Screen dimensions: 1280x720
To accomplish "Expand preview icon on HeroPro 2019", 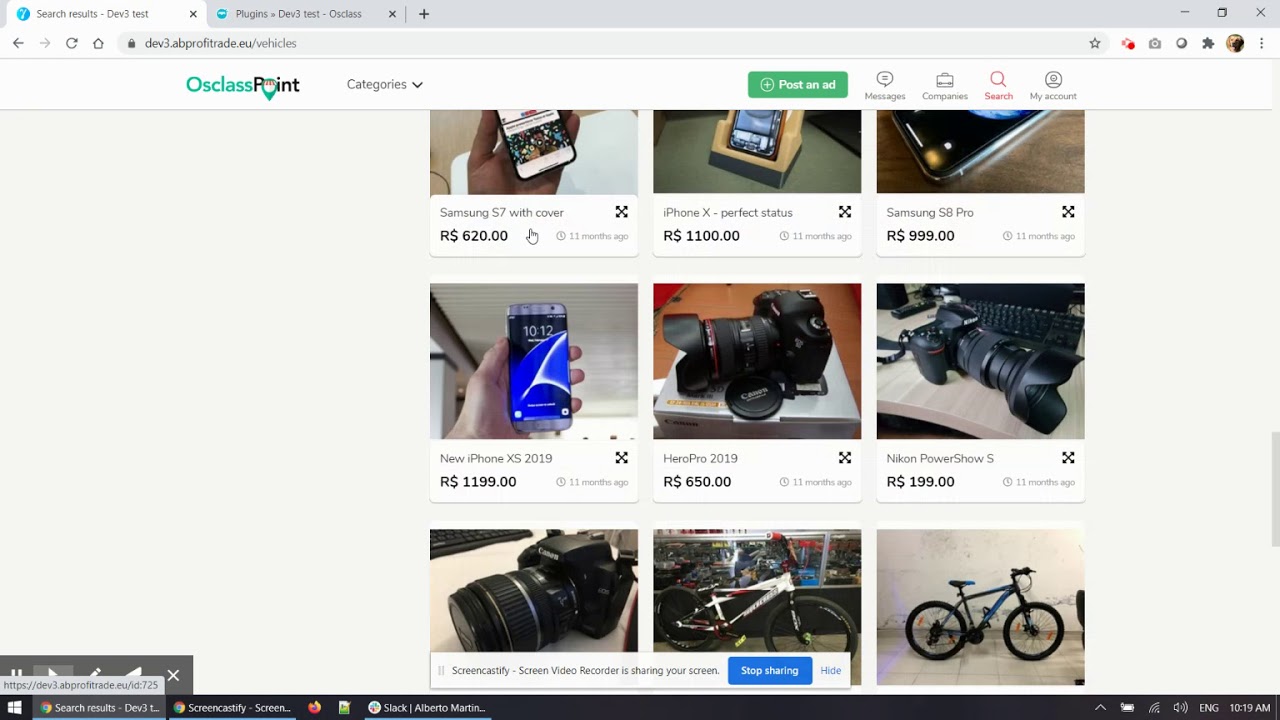I will 845,458.
